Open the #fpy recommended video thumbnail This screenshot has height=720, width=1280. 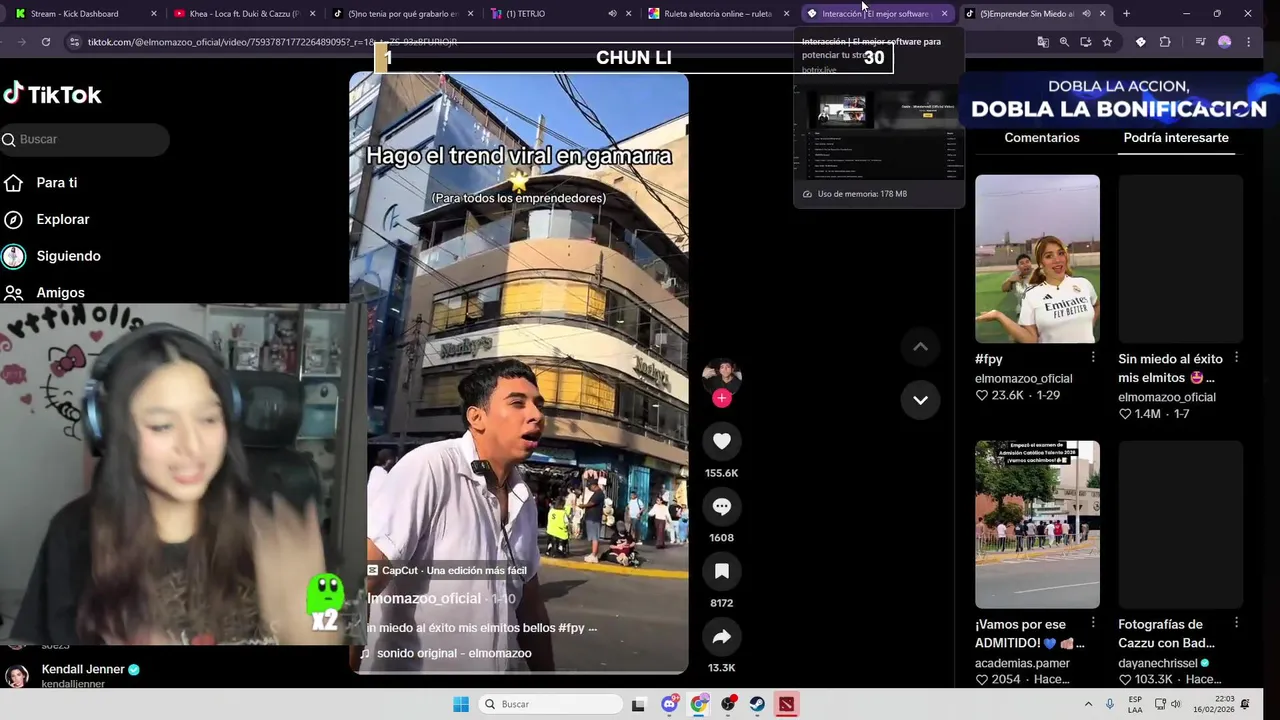[1037, 259]
